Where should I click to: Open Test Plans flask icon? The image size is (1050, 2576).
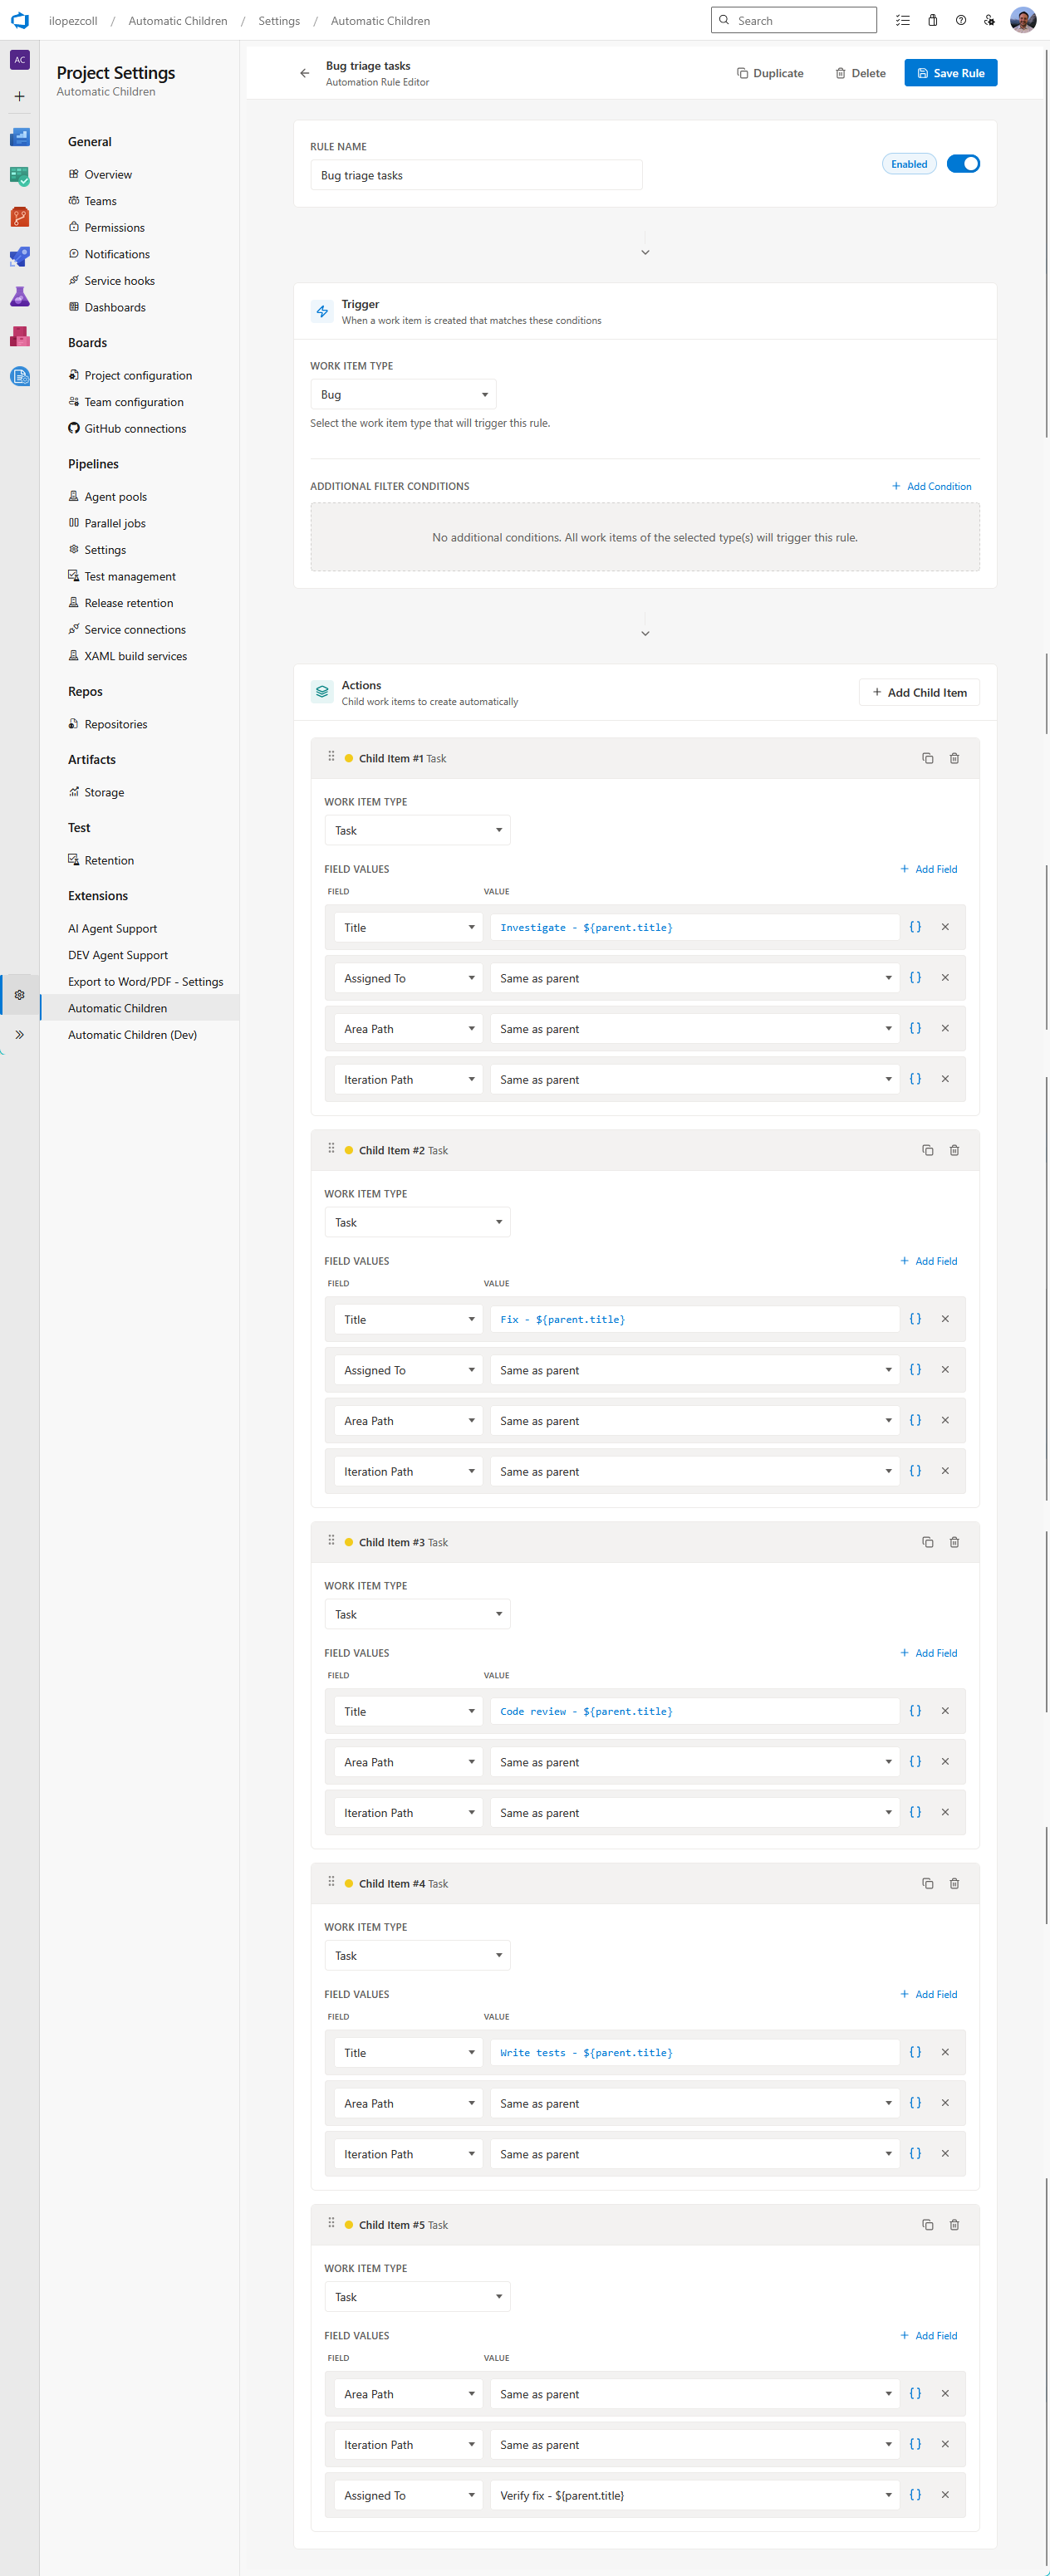[x=20, y=297]
